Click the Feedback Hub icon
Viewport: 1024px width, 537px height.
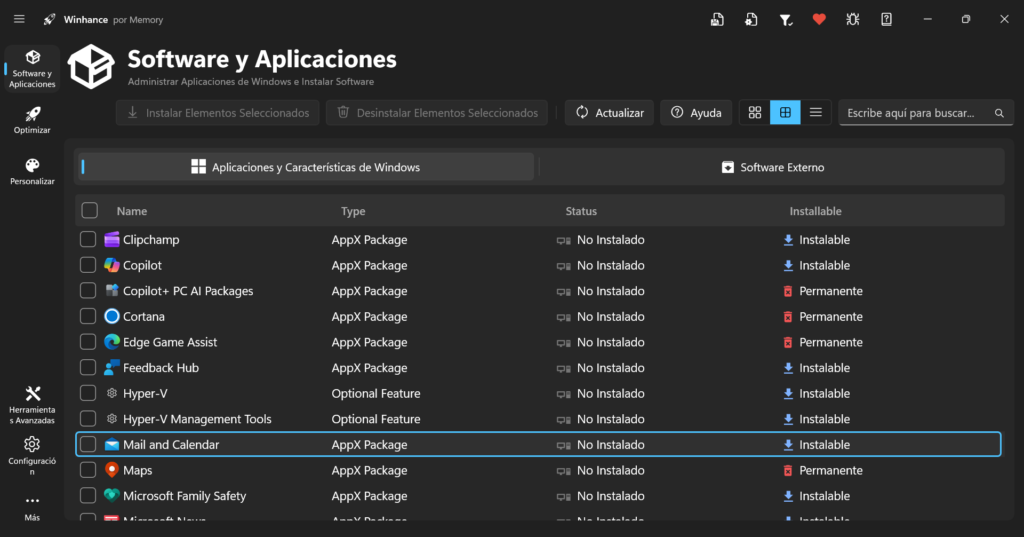(x=112, y=368)
